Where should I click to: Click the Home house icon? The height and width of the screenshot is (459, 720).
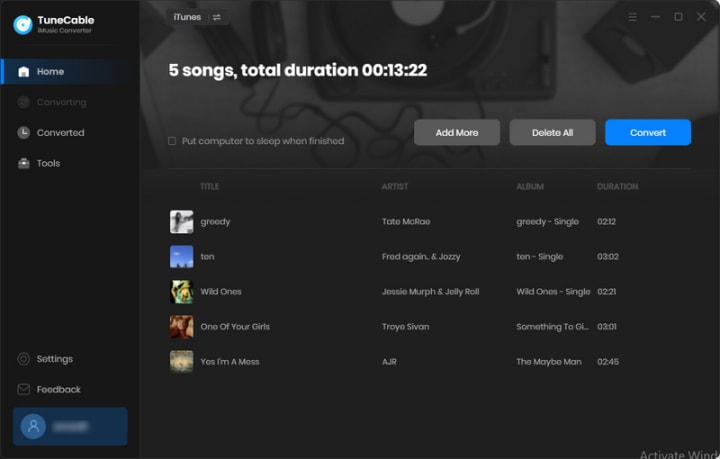[23, 72]
